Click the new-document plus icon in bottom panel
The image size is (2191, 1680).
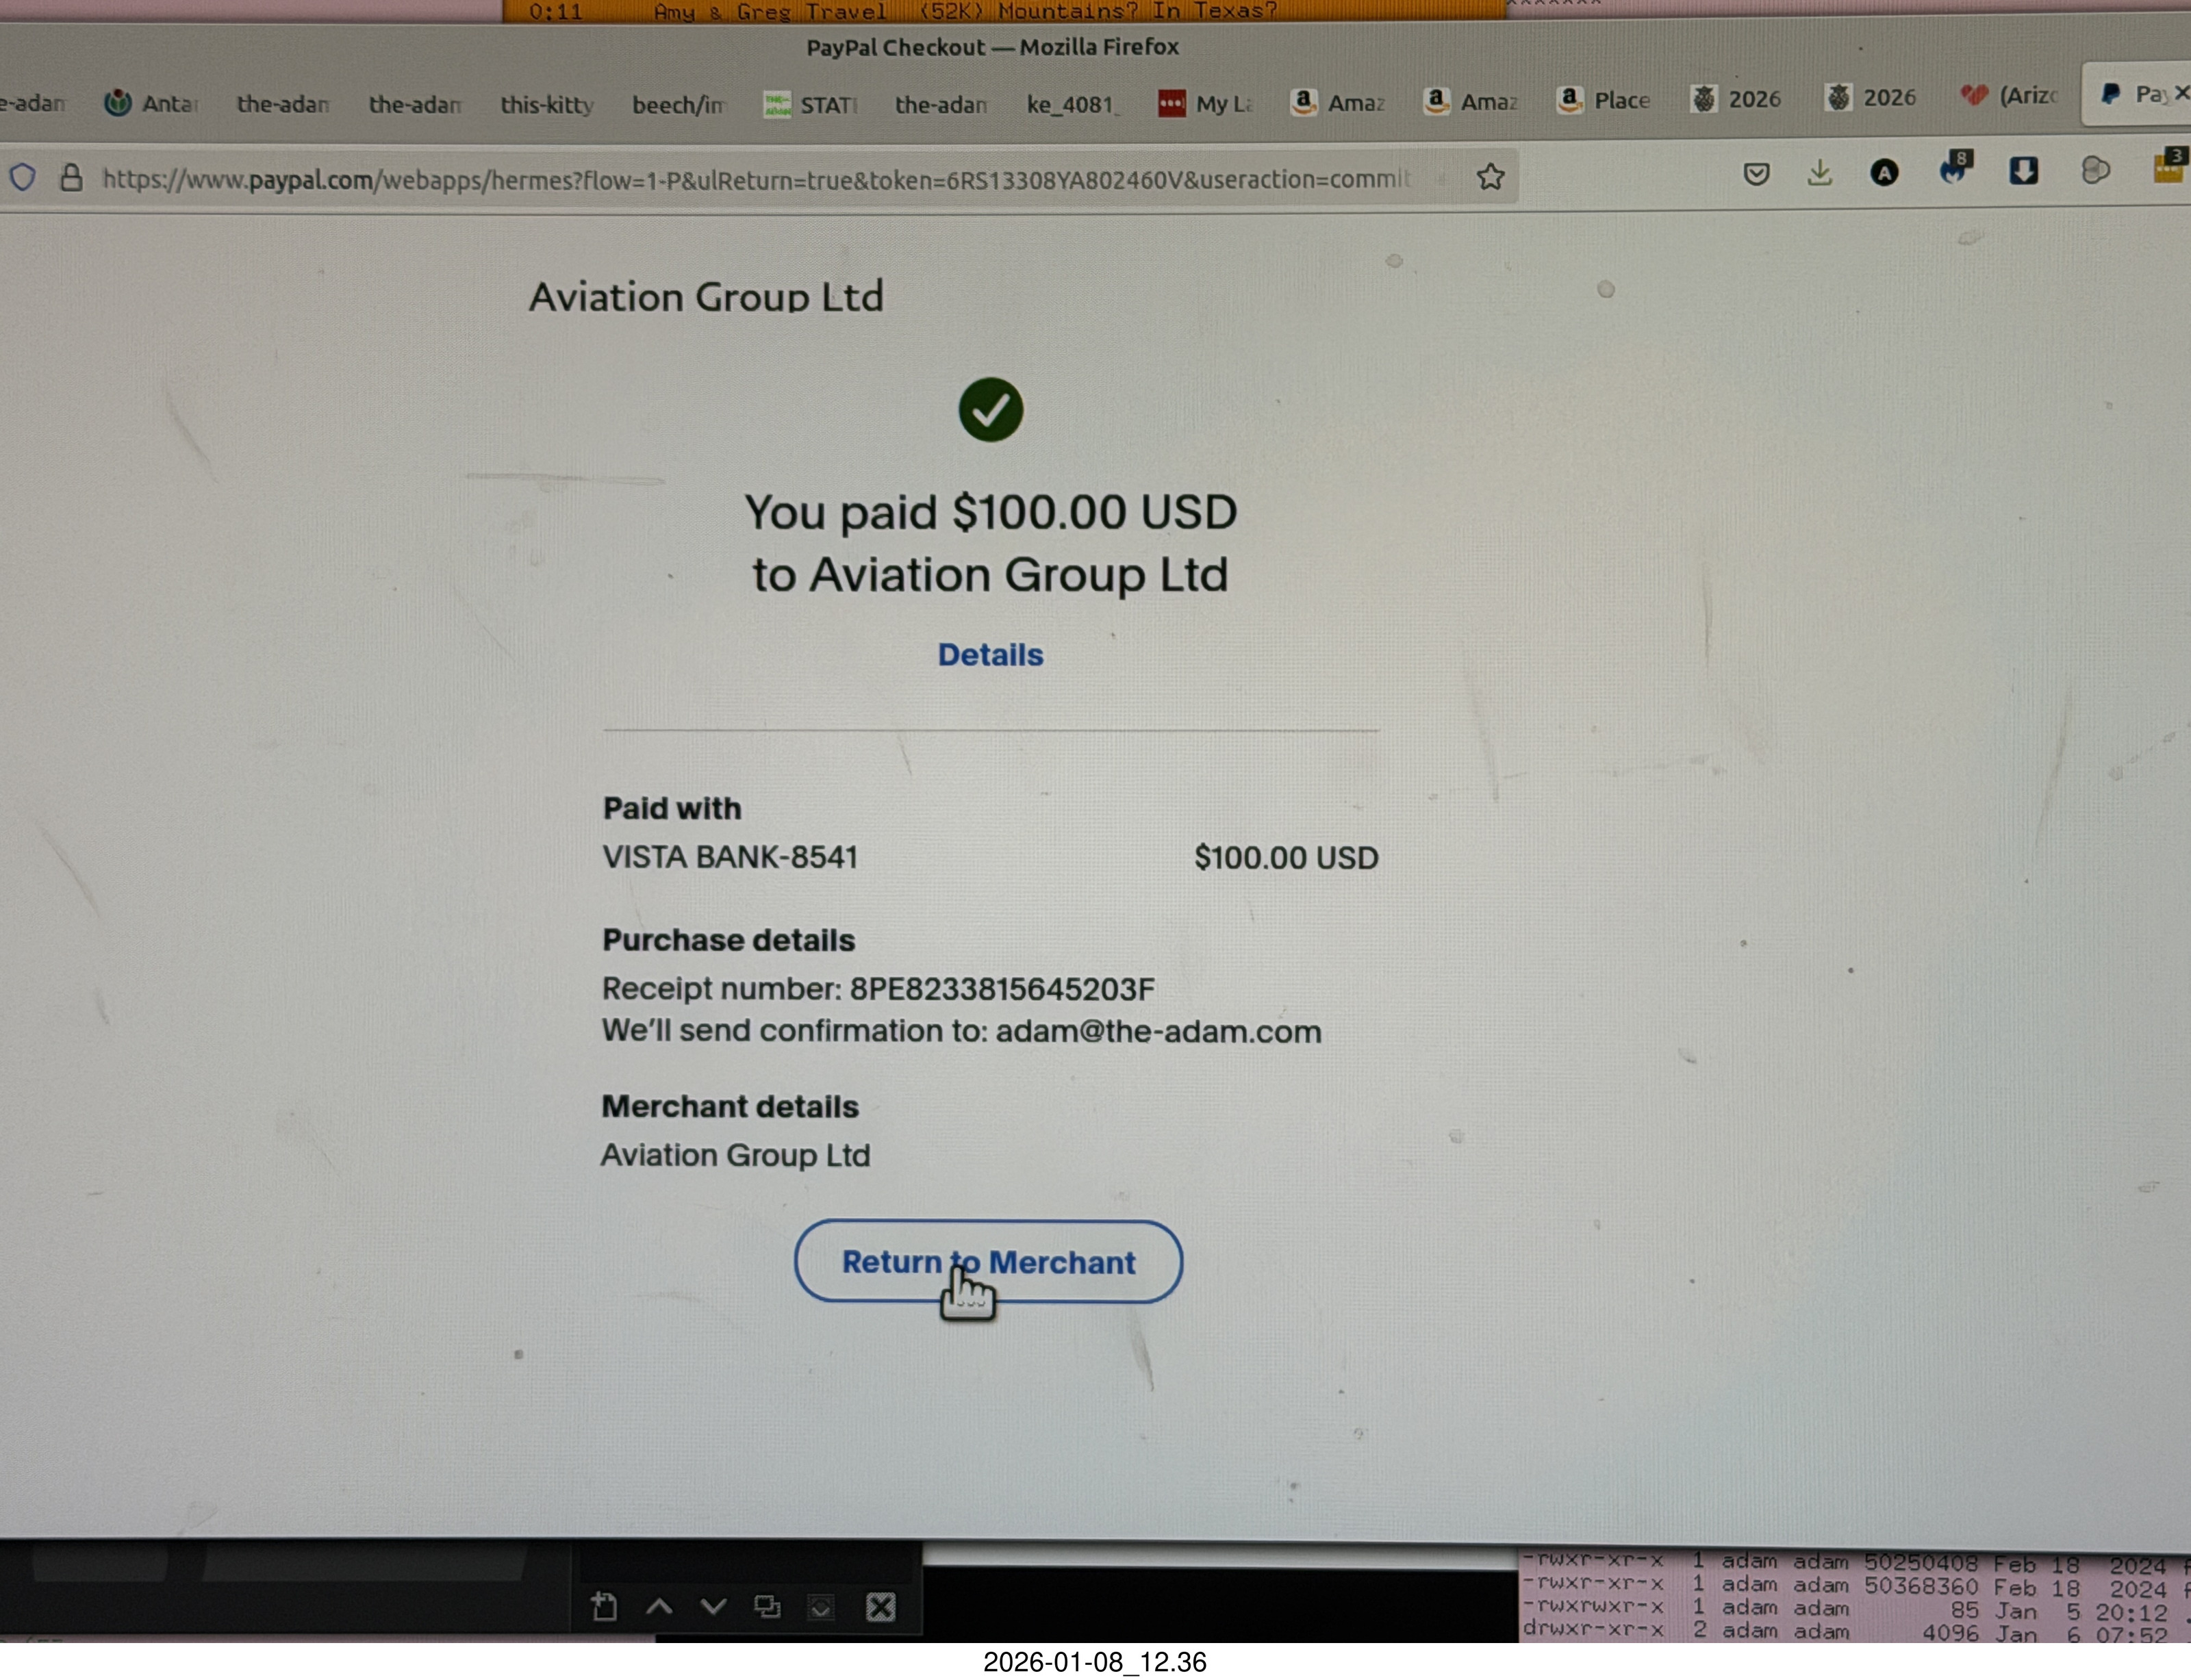click(x=604, y=1607)
